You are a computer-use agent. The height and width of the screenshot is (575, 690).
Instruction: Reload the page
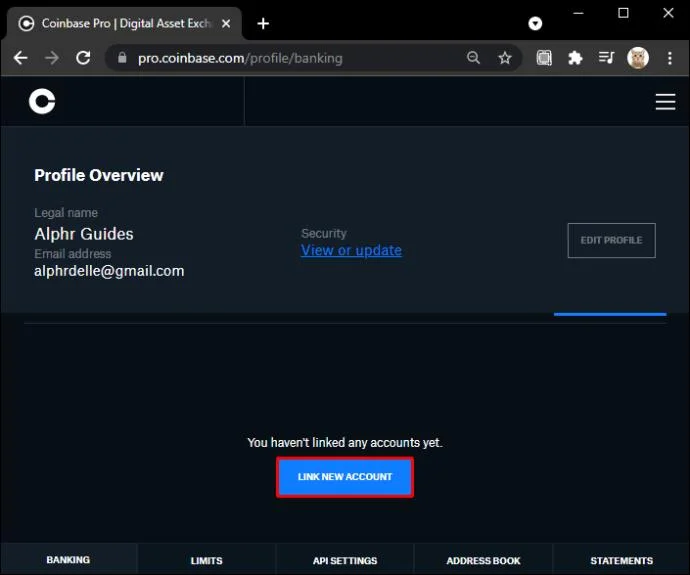[x=83, y=58]
